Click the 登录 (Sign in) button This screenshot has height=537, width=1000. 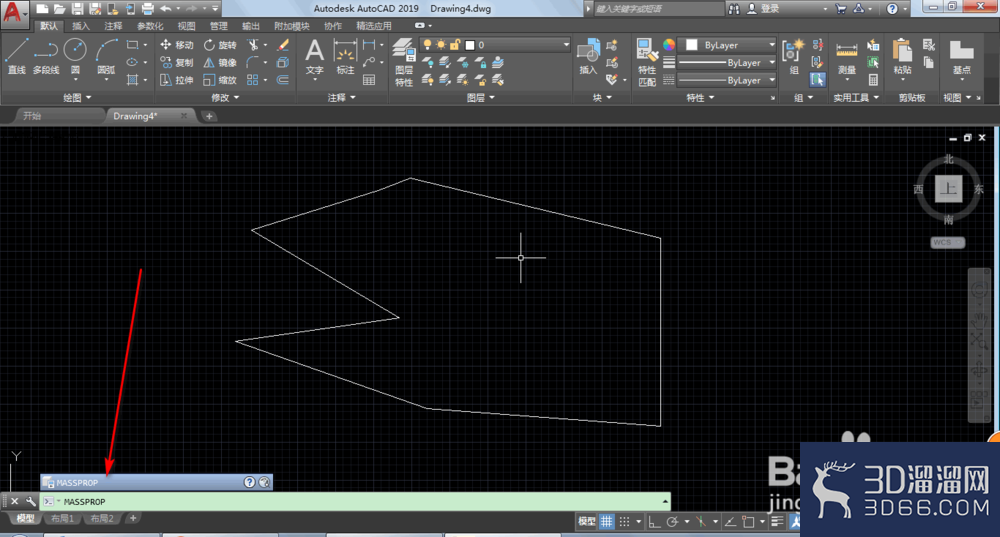(x=770, y=9)
